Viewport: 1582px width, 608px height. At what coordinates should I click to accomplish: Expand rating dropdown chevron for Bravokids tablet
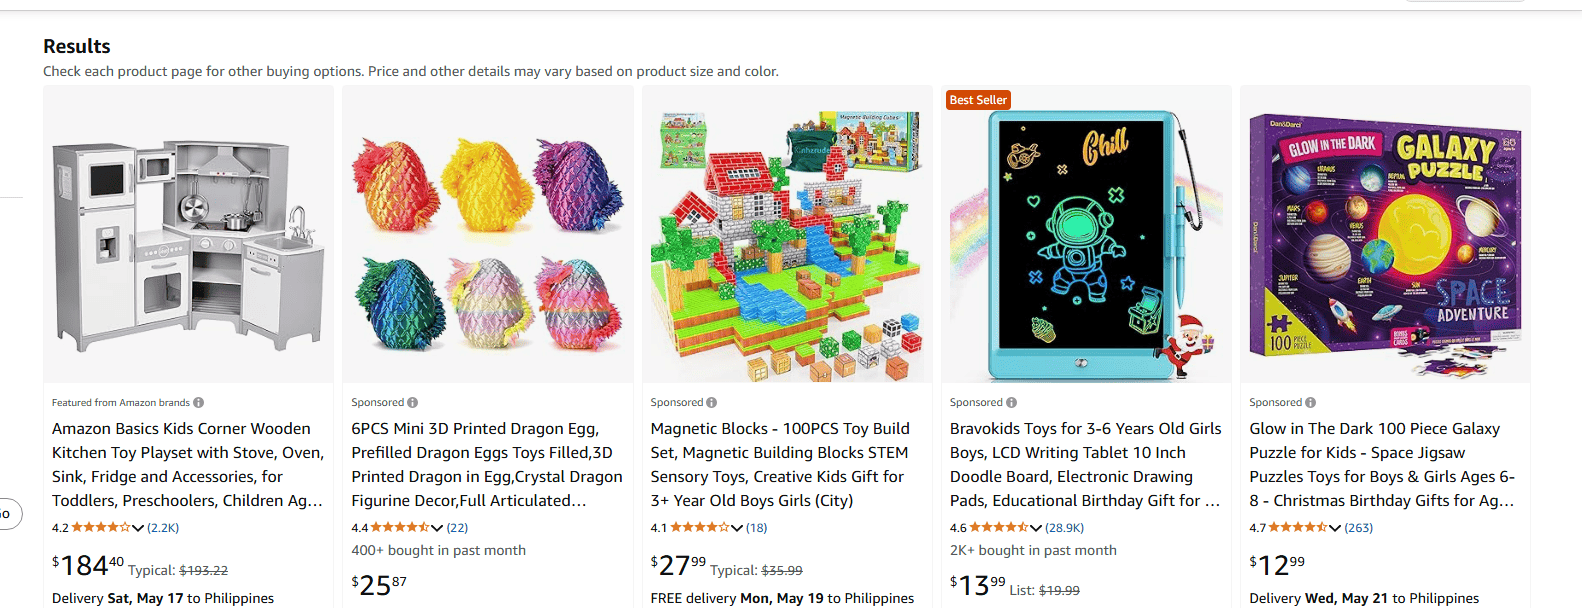point(1036,528)
